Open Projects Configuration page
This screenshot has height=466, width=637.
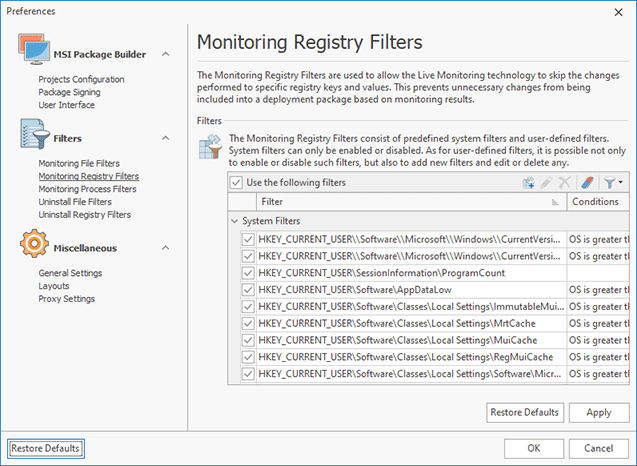coord(81,79)
